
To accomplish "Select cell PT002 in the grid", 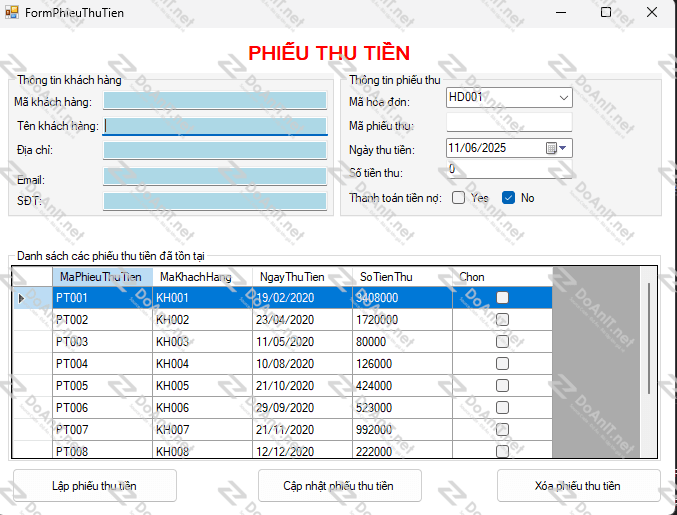I will point(102,319).
